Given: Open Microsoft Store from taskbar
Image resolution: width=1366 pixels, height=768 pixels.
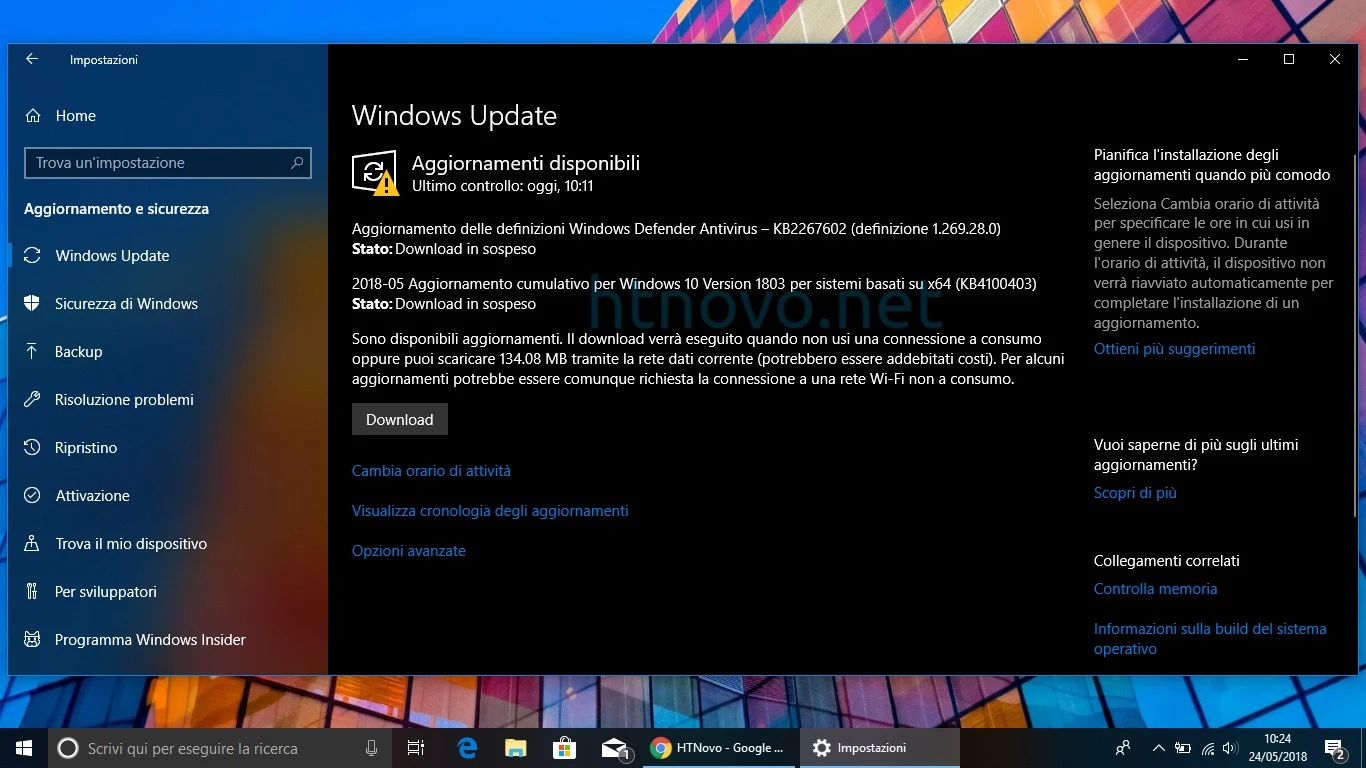Looking at the screenshot, I should click(x=564, y=748).
